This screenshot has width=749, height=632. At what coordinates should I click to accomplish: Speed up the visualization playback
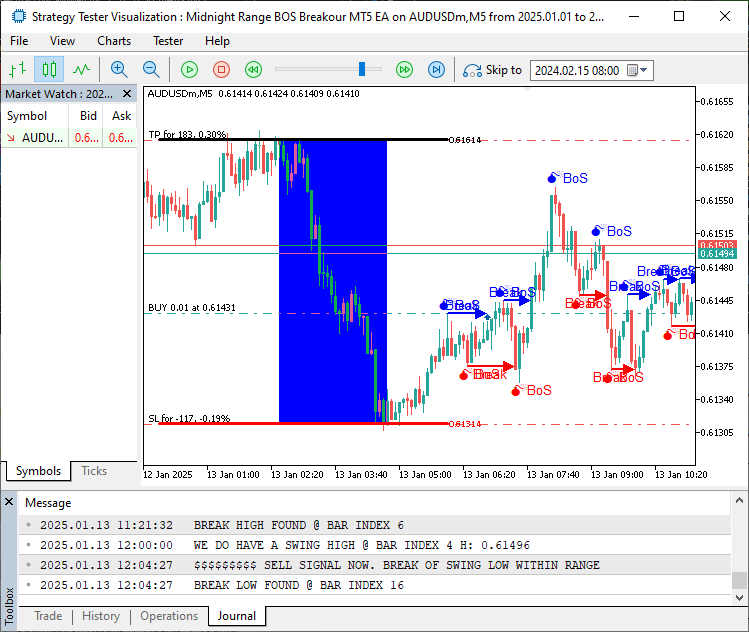click(x=404, y=69)
